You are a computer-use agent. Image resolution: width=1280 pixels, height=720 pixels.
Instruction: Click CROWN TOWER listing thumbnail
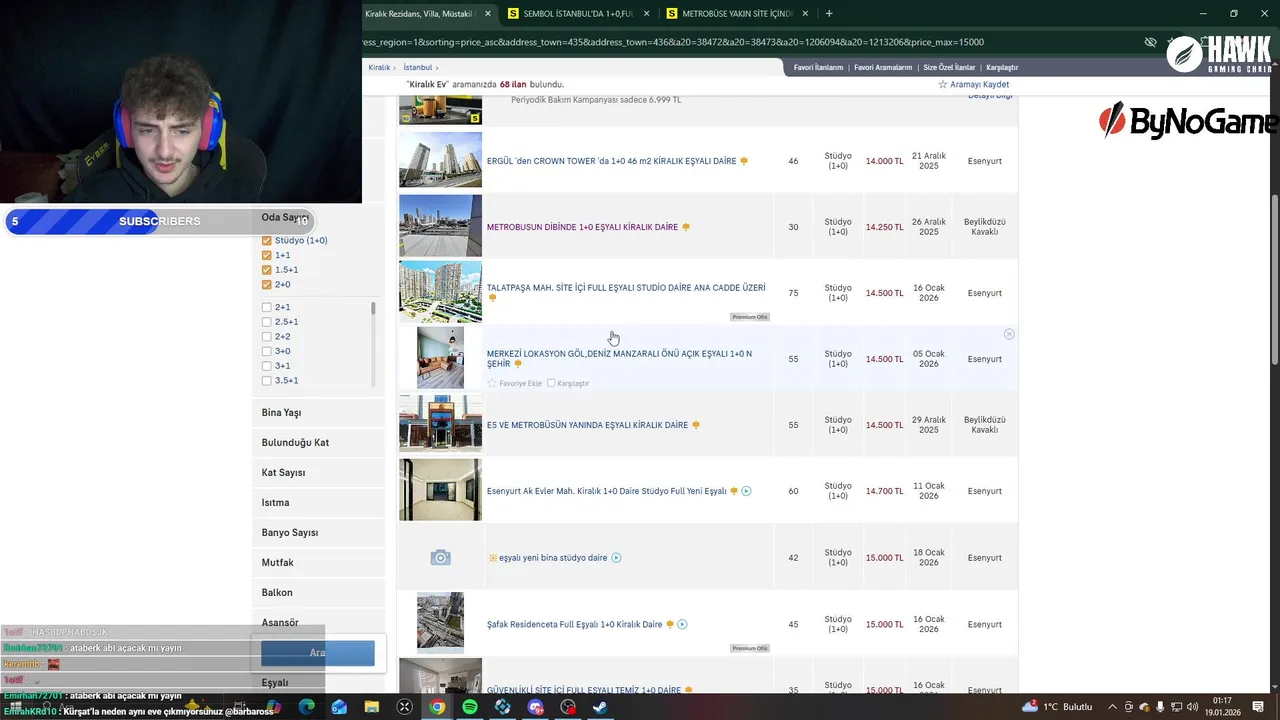tap(440, 160)
